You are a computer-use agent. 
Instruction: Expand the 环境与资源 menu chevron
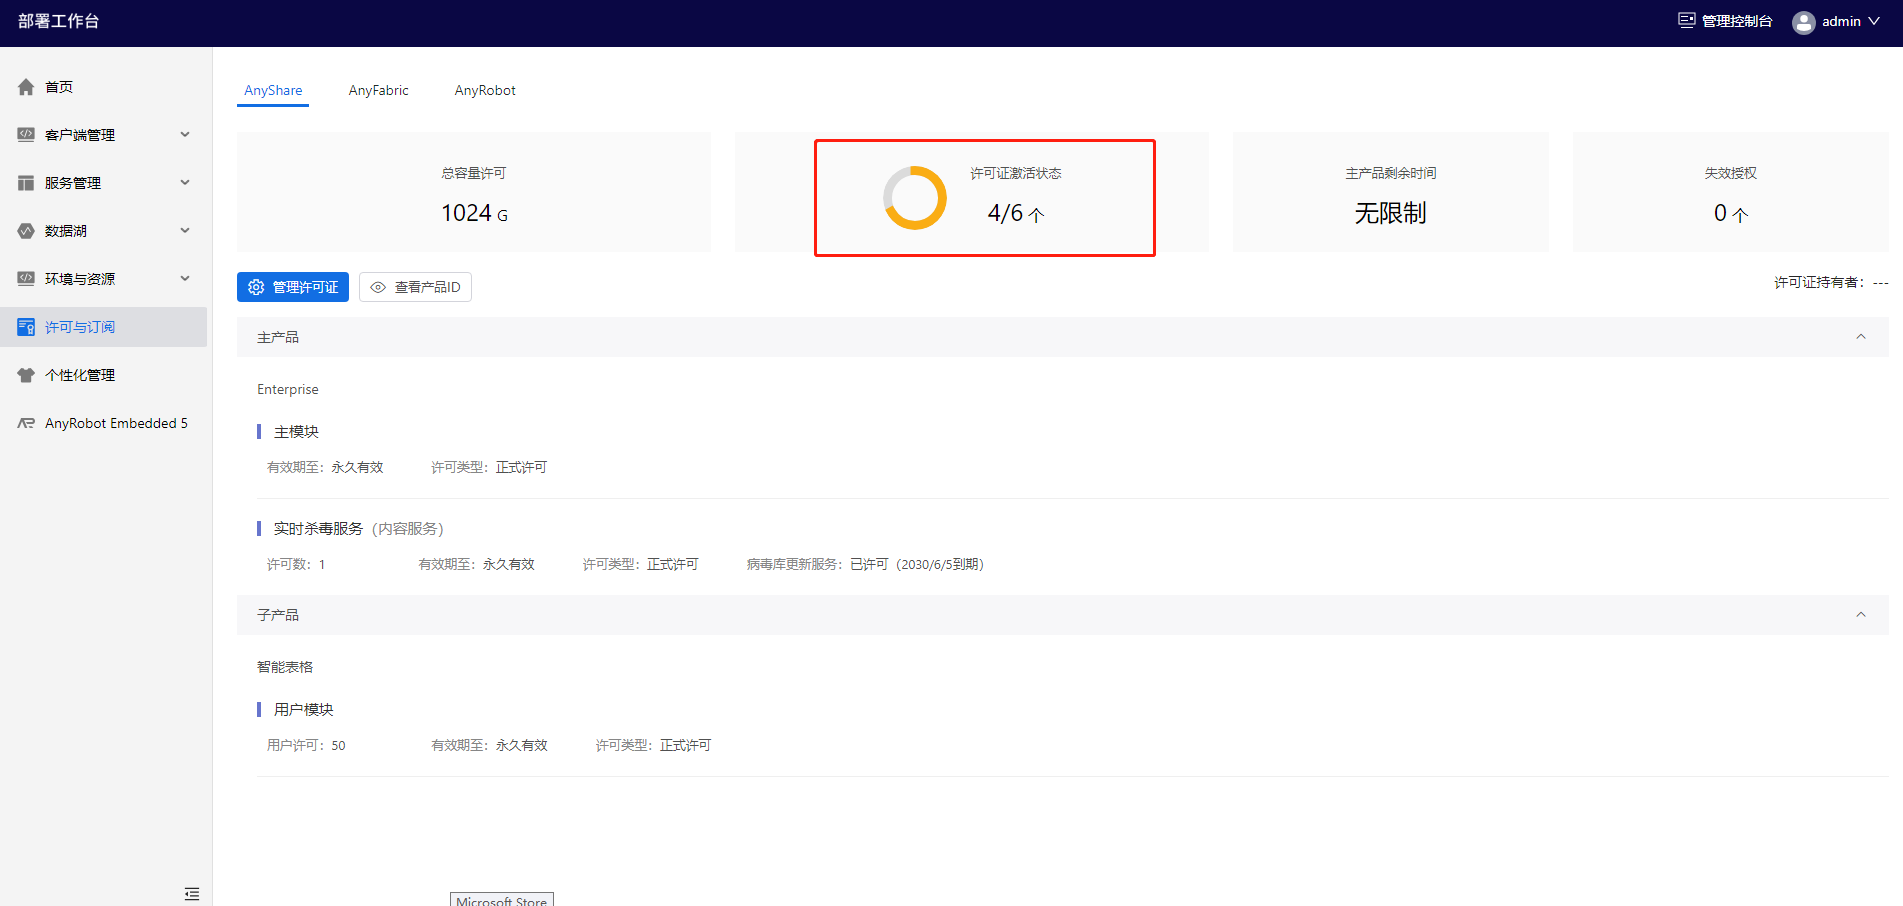pos(185,279)
